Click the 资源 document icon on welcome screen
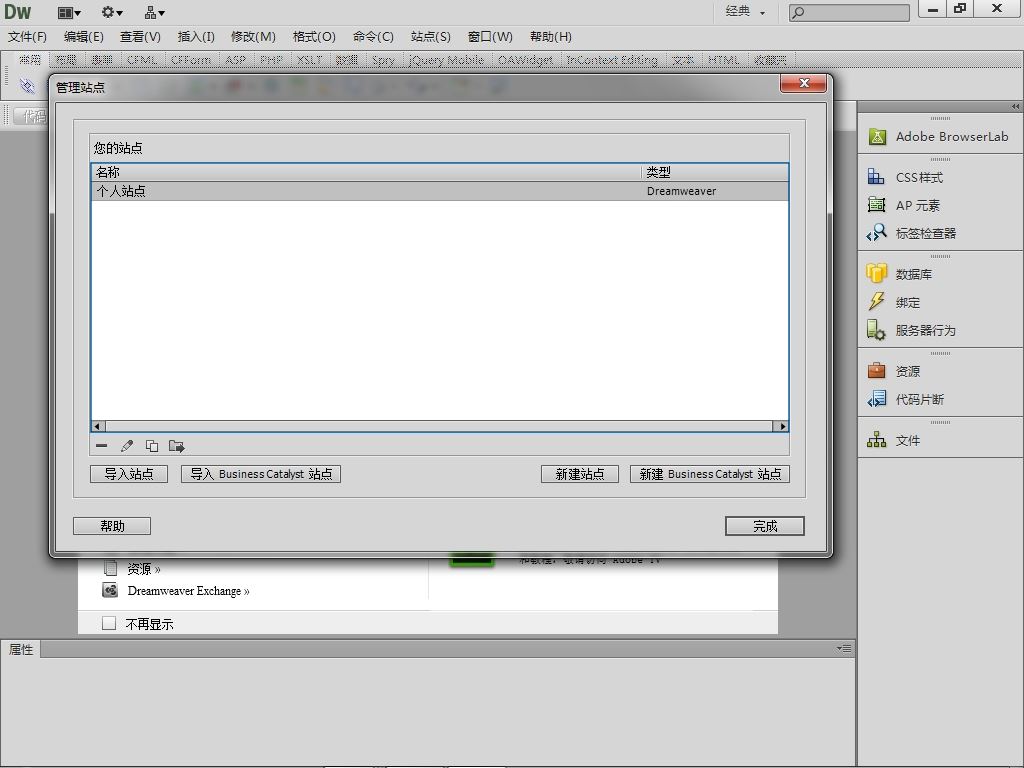The height and width of the screenshot is (768, 1024). coord(110,568)
